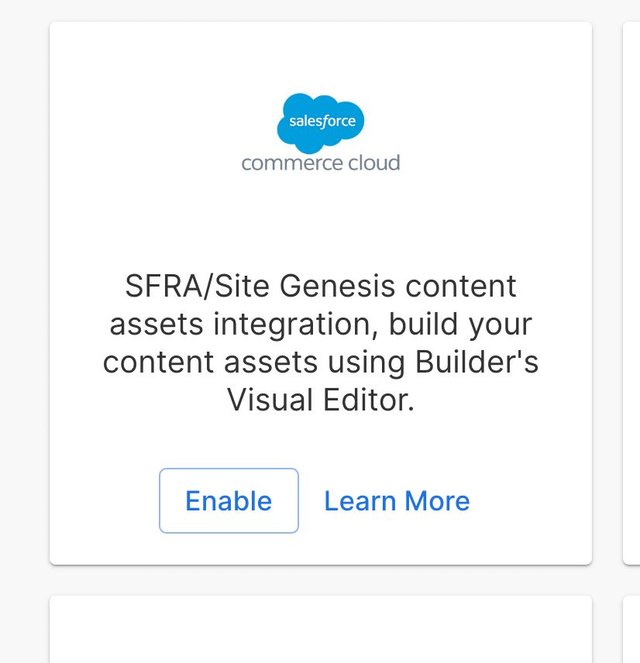Open the Learn More link

(x=397, y=501)
